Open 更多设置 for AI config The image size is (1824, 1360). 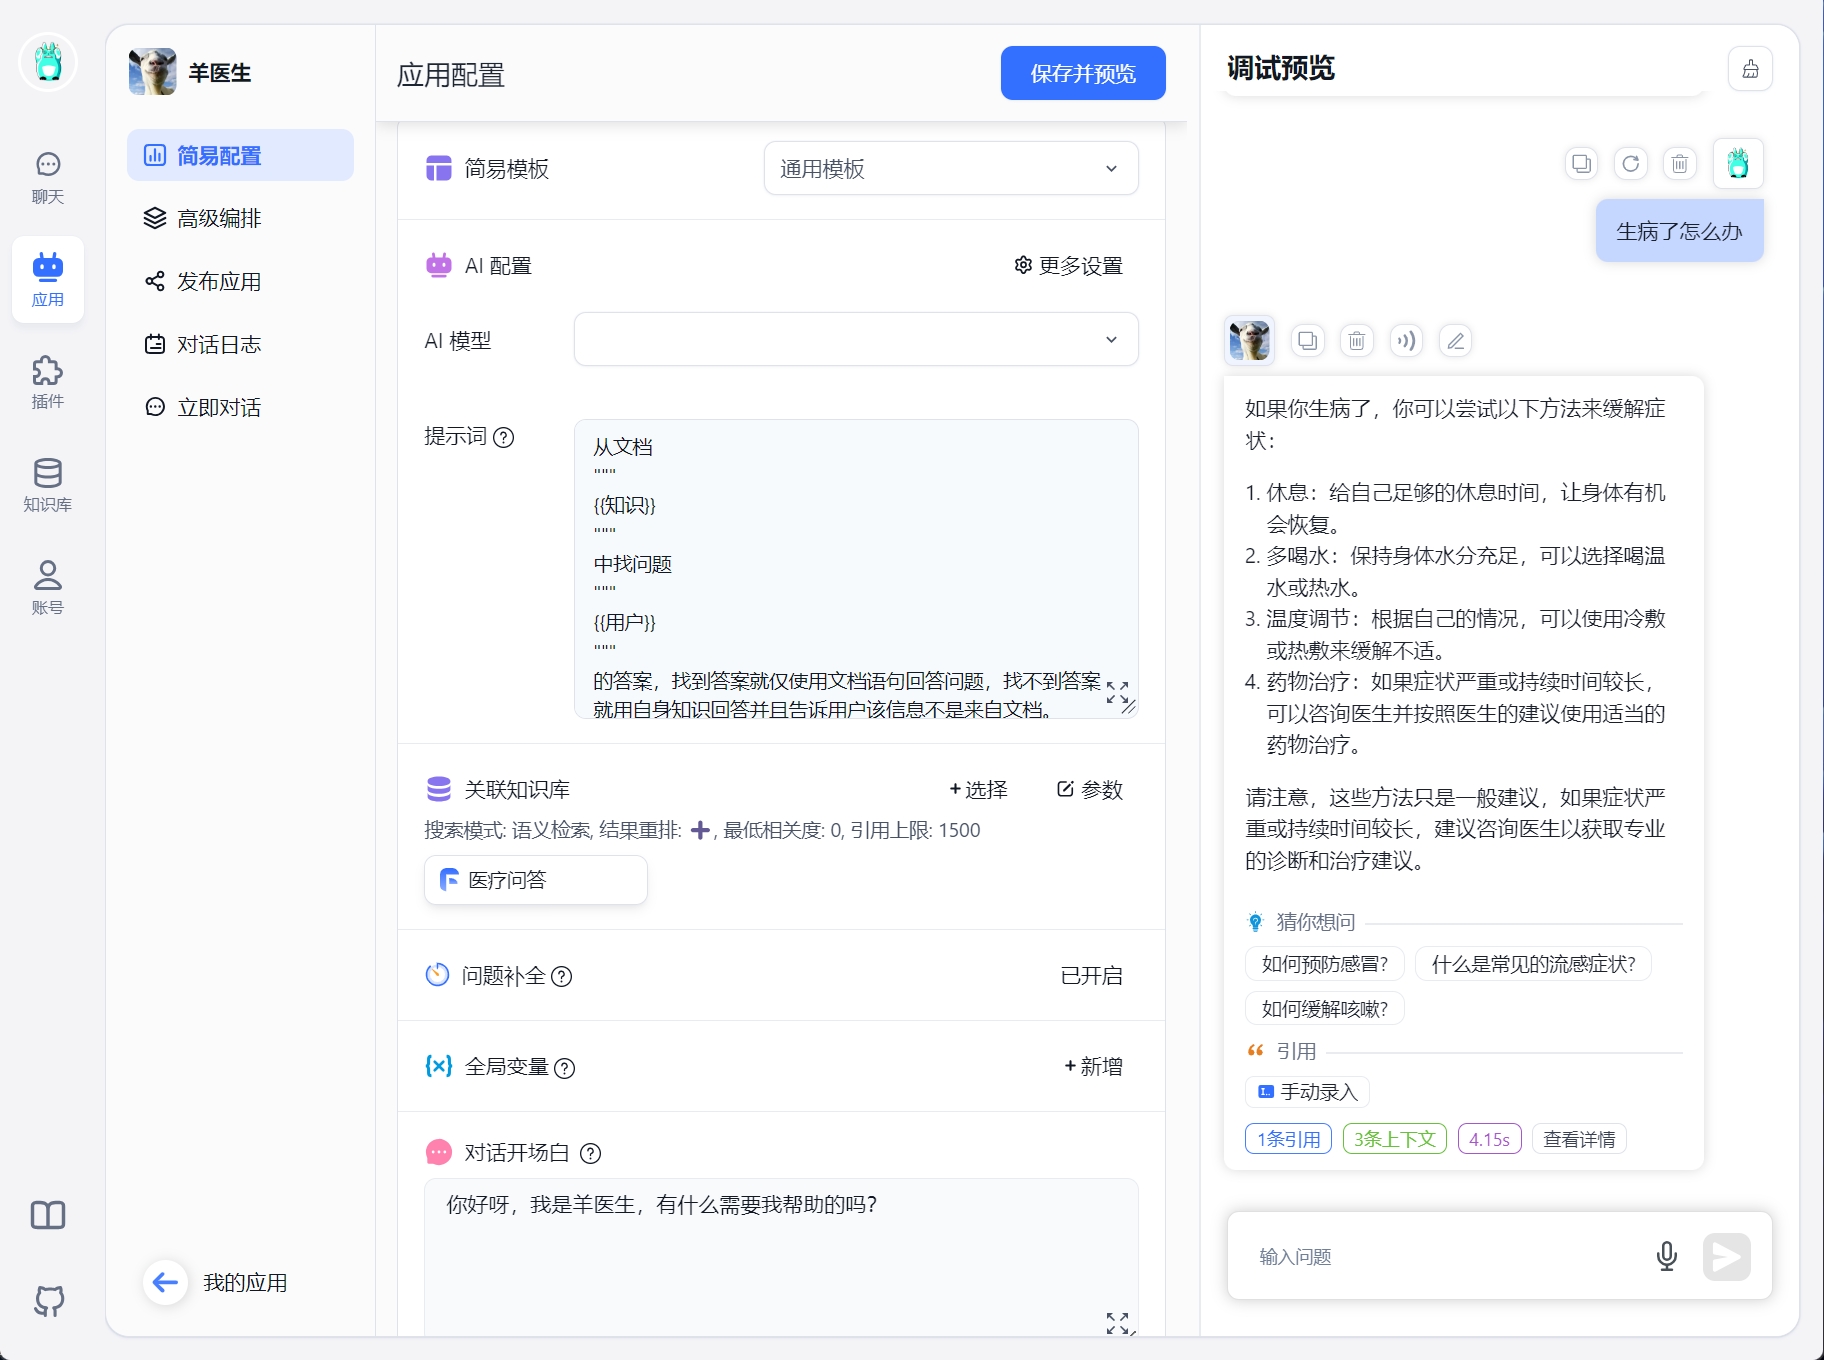(1069, 265)
